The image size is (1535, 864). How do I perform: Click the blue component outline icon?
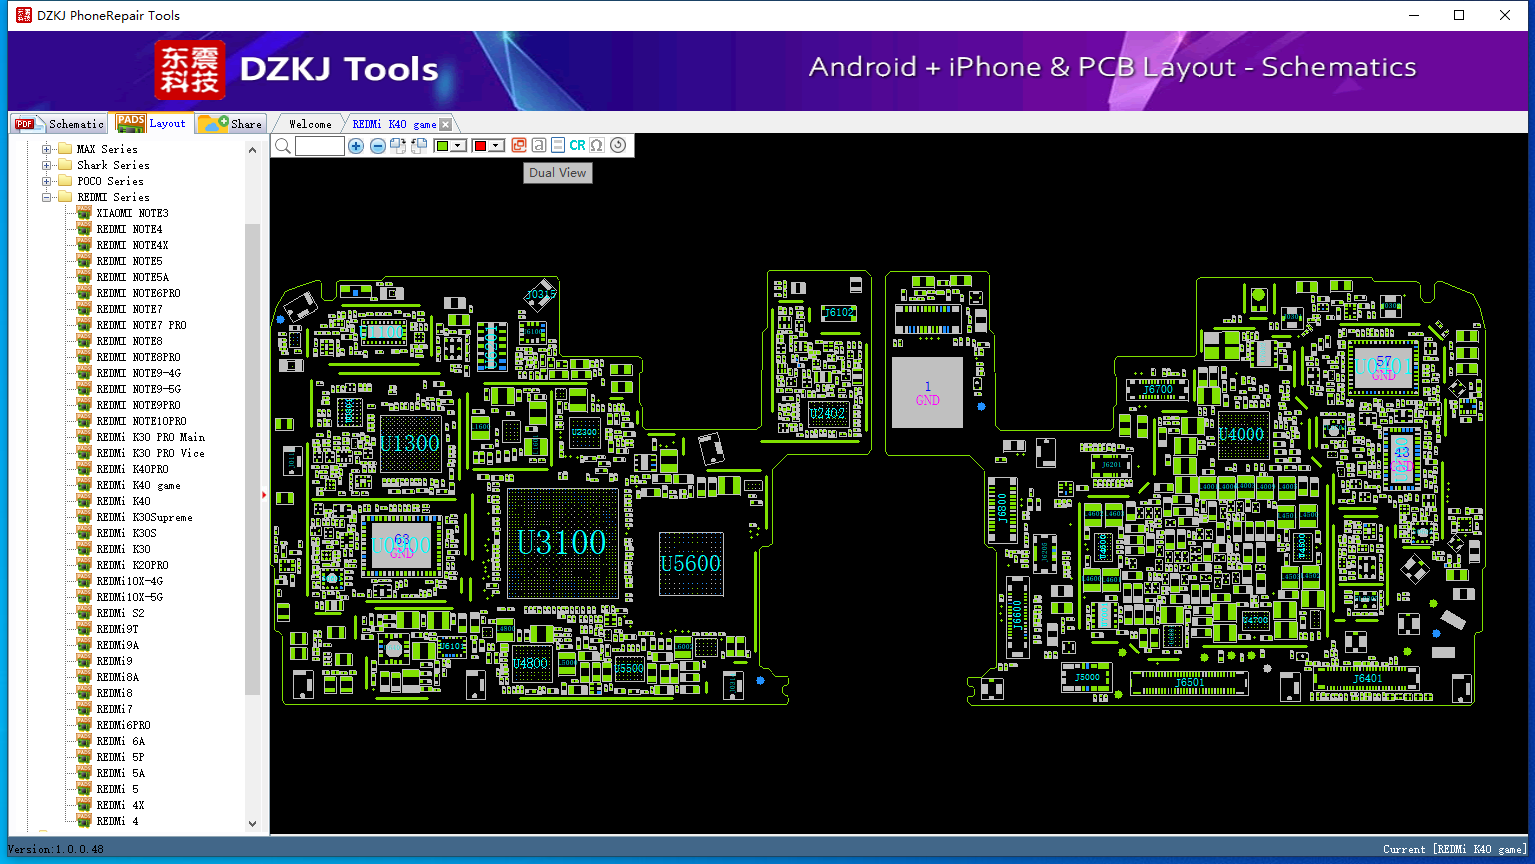[x=558, y=146]
